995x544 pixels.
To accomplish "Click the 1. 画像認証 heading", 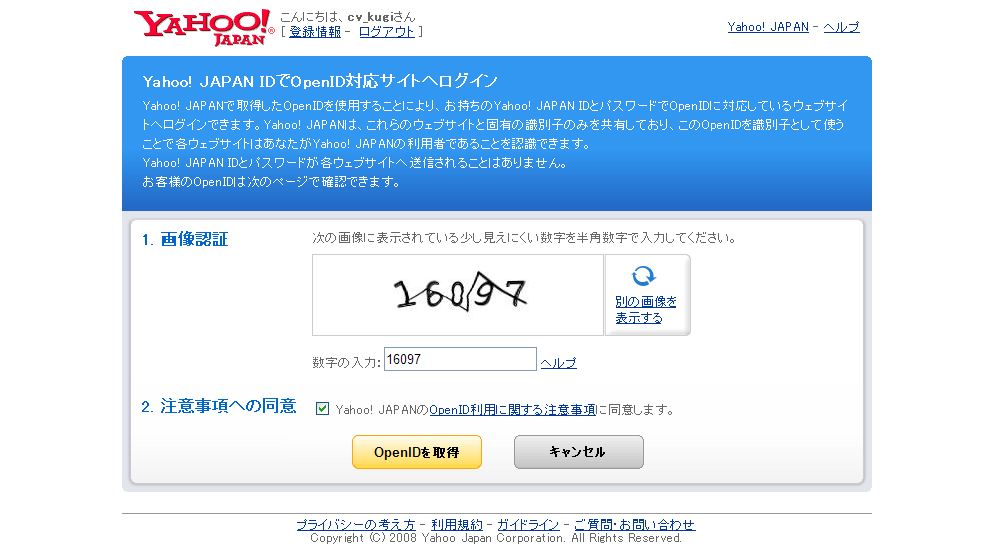I will [x=185, y=239].
